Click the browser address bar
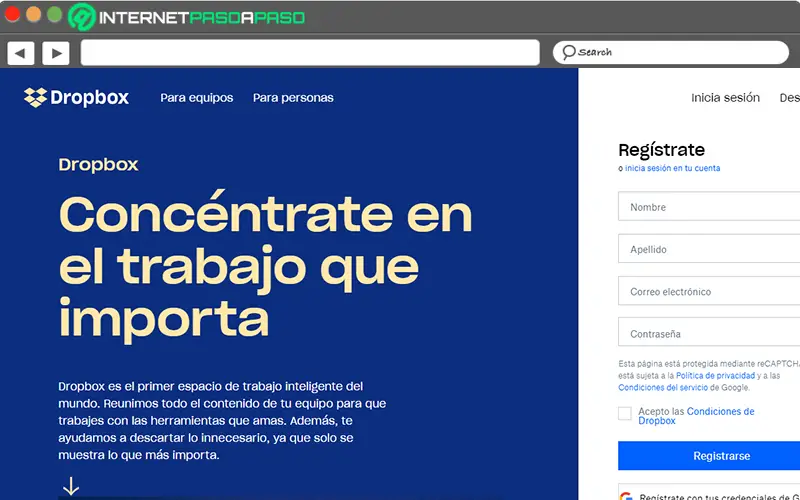 [310, 53]
